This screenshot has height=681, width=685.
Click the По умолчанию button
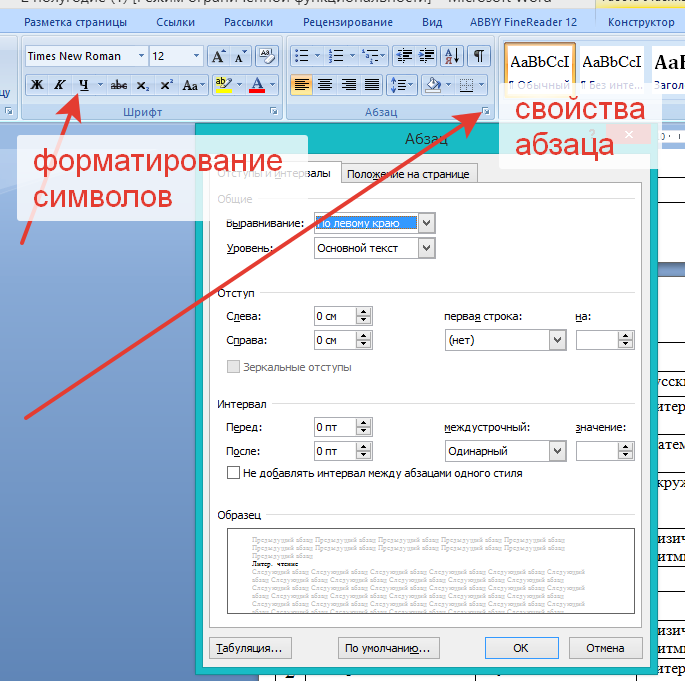coord(388,648)
